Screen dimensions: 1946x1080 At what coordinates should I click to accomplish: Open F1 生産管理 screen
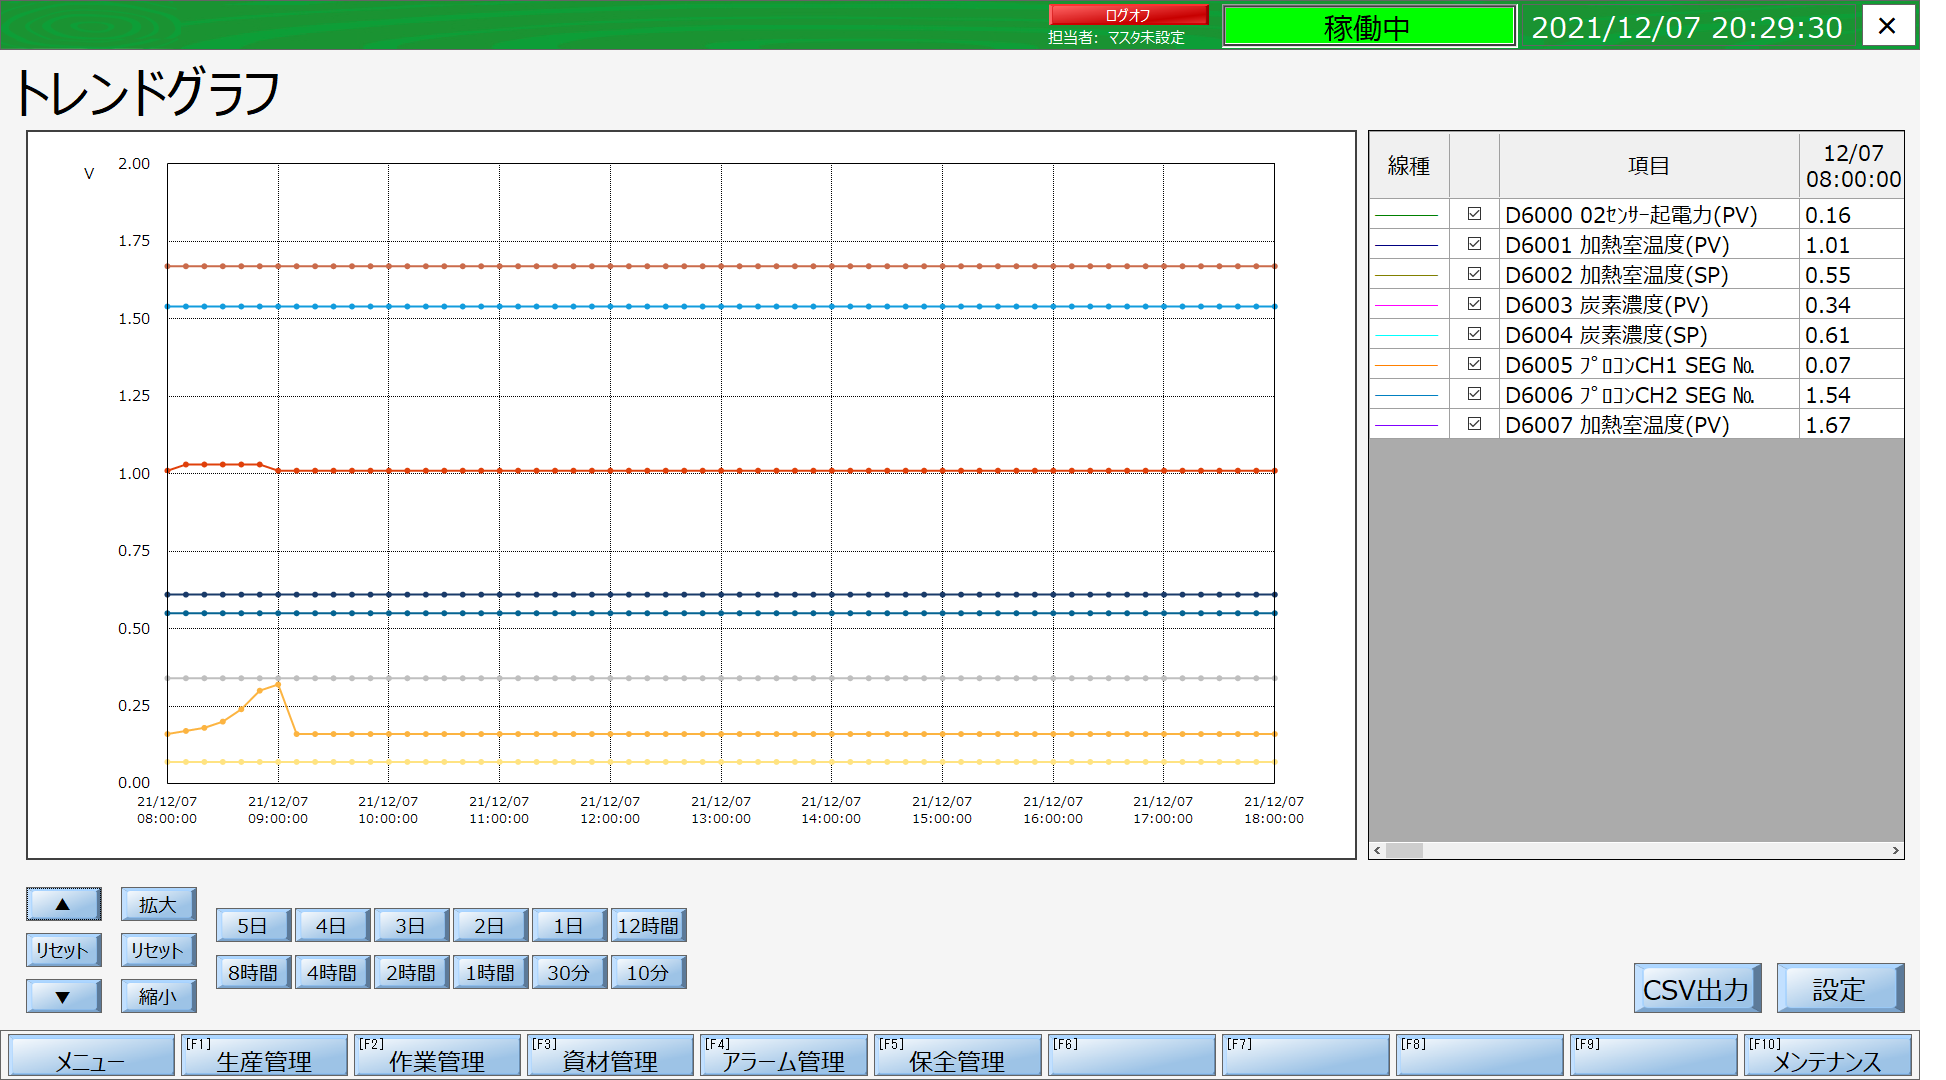coord(264,1056)
